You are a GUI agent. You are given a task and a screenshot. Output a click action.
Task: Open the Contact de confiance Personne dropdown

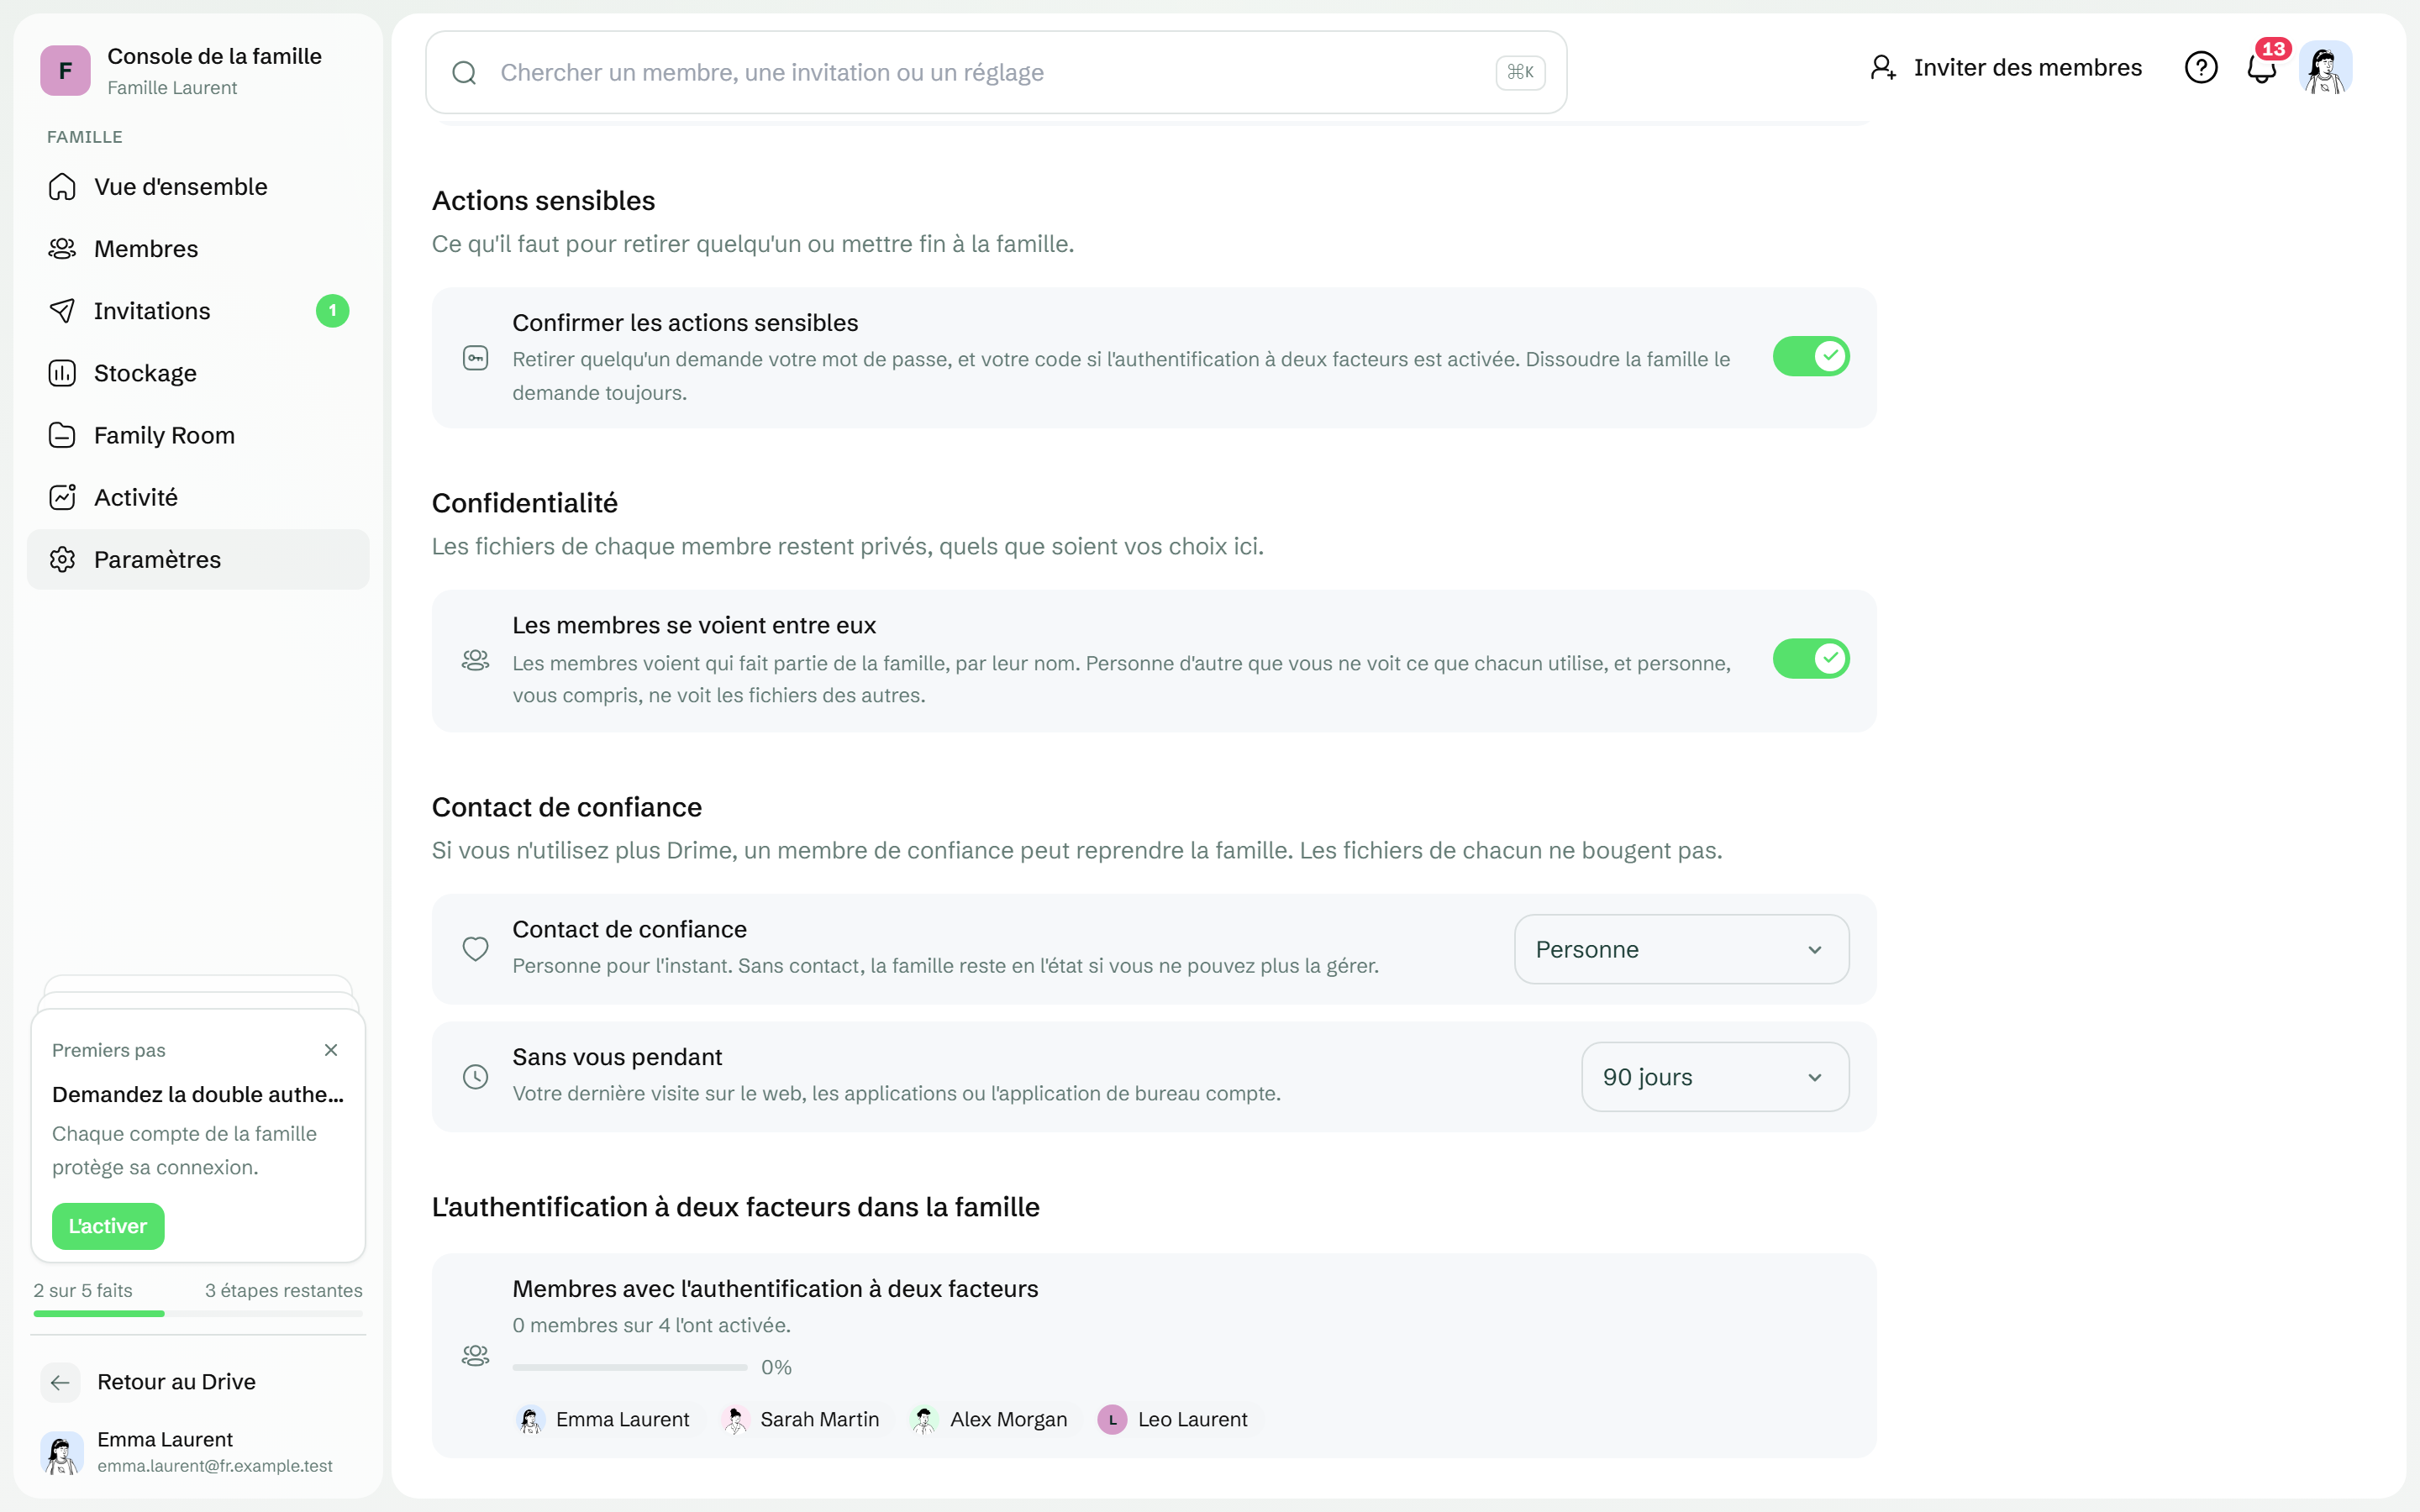[x=1681, y=950]
